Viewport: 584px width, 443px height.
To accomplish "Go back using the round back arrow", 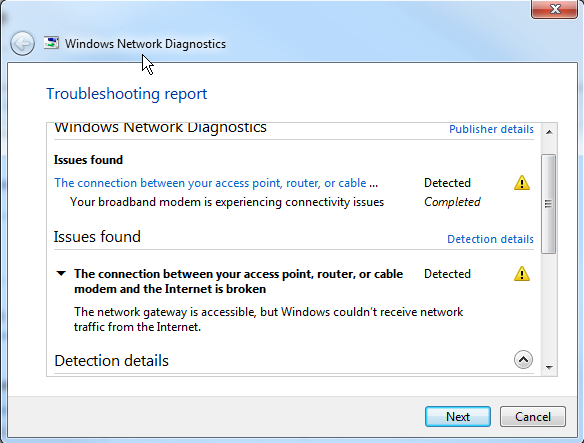I will pyautogui.click(x=22, y=44).
